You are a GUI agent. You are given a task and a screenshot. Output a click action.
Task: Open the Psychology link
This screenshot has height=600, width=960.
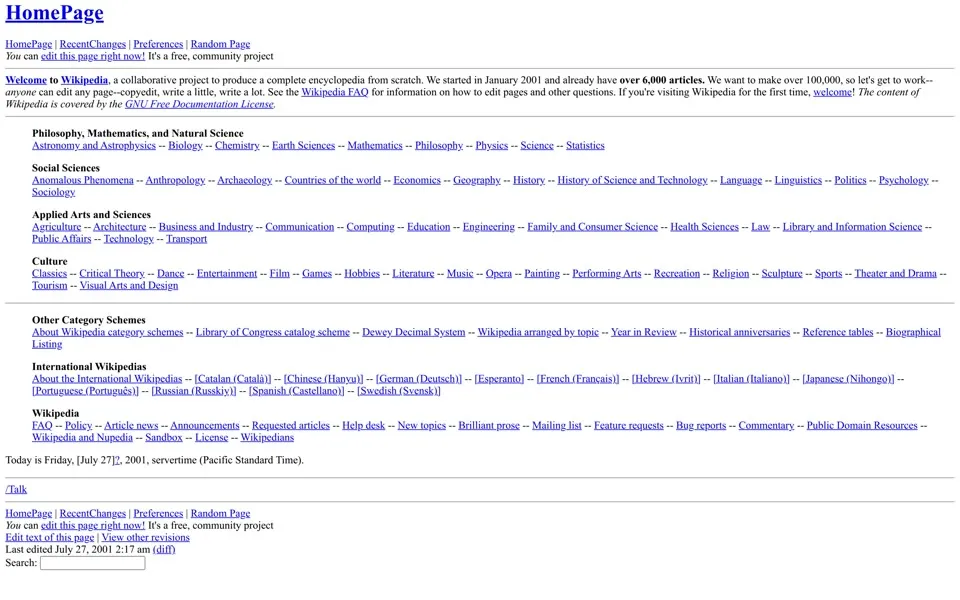(x=903, y=180)
